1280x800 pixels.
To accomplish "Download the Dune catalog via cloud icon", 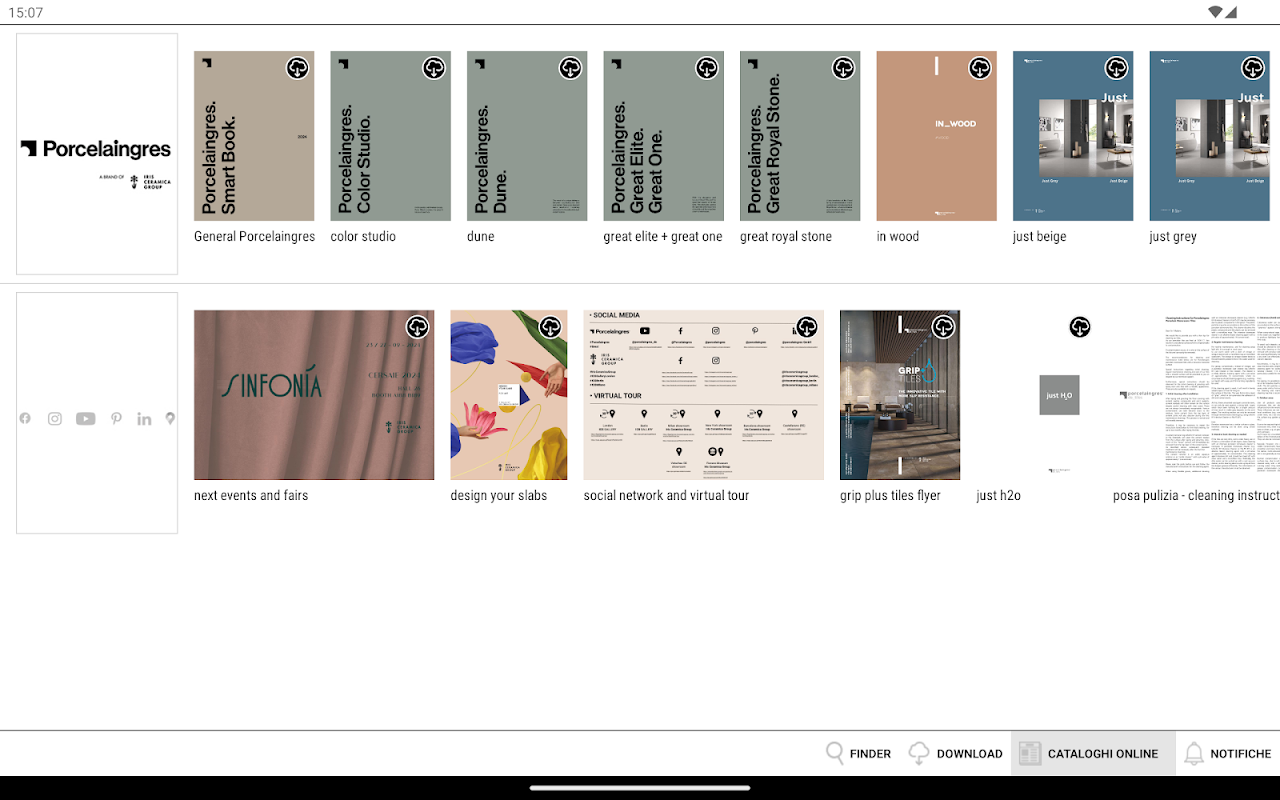I will [571, 68].
